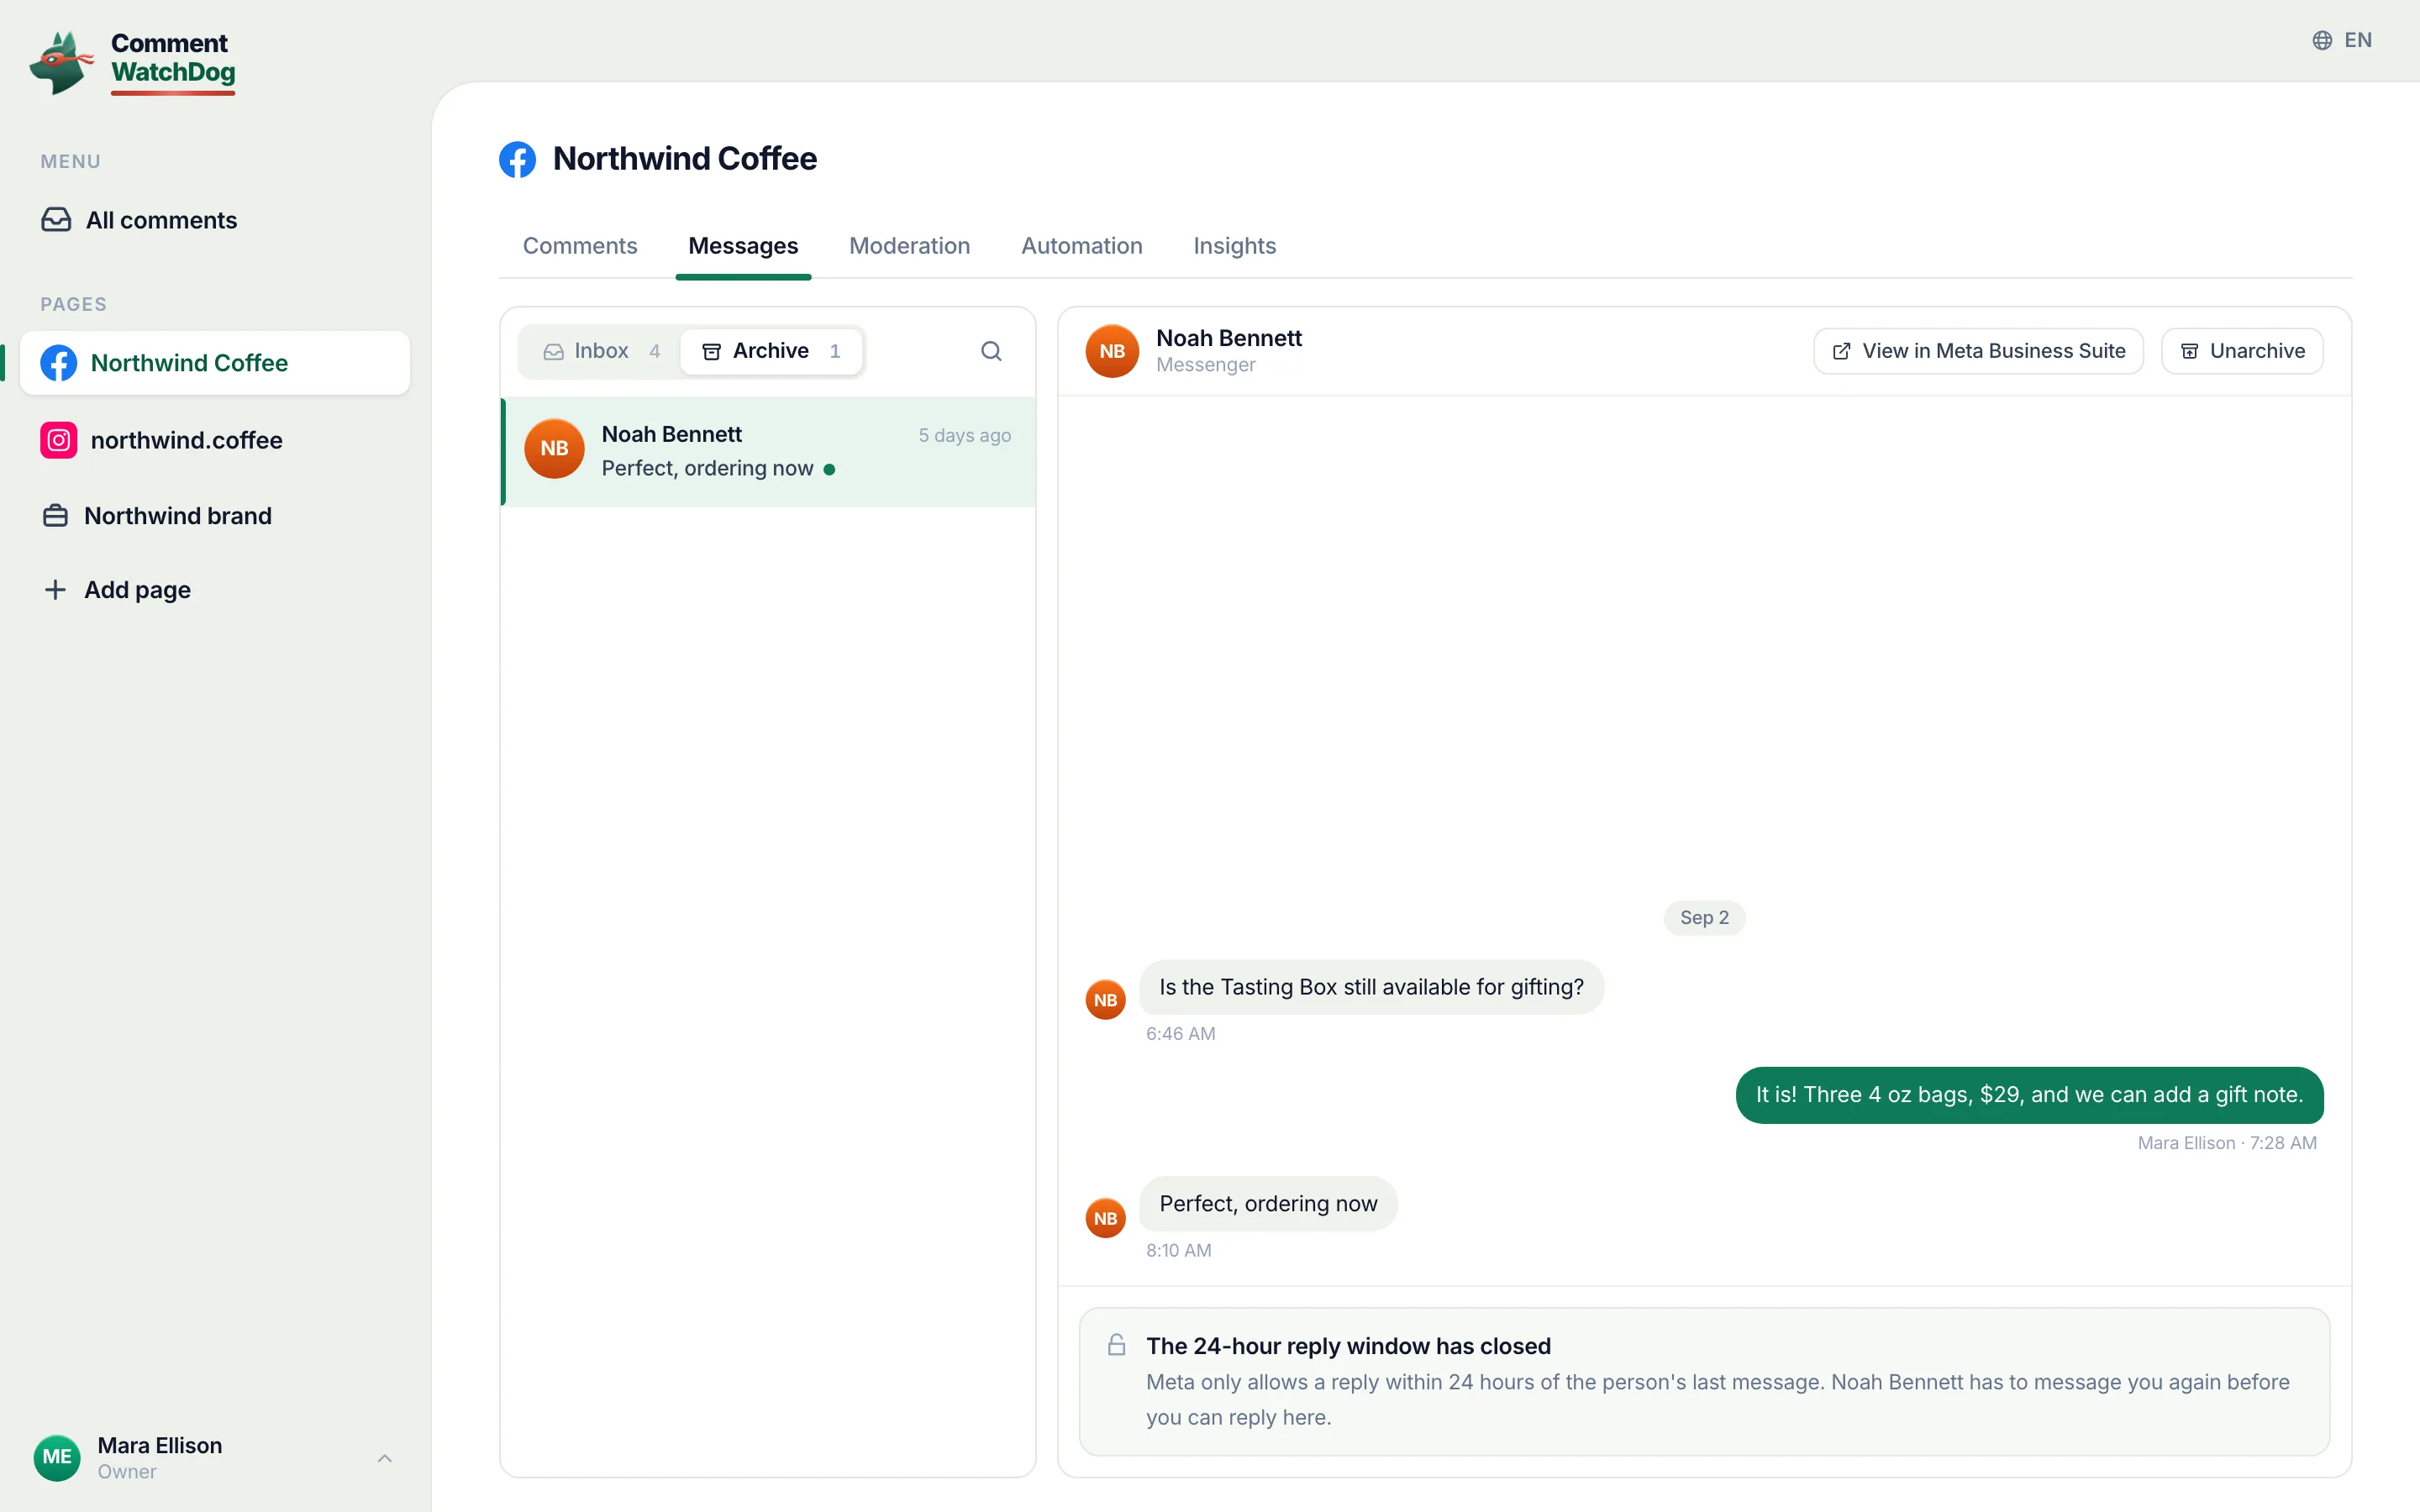Click the All comments inbox icon
Screen dimensions: 2420x1512
coord(56,220)
